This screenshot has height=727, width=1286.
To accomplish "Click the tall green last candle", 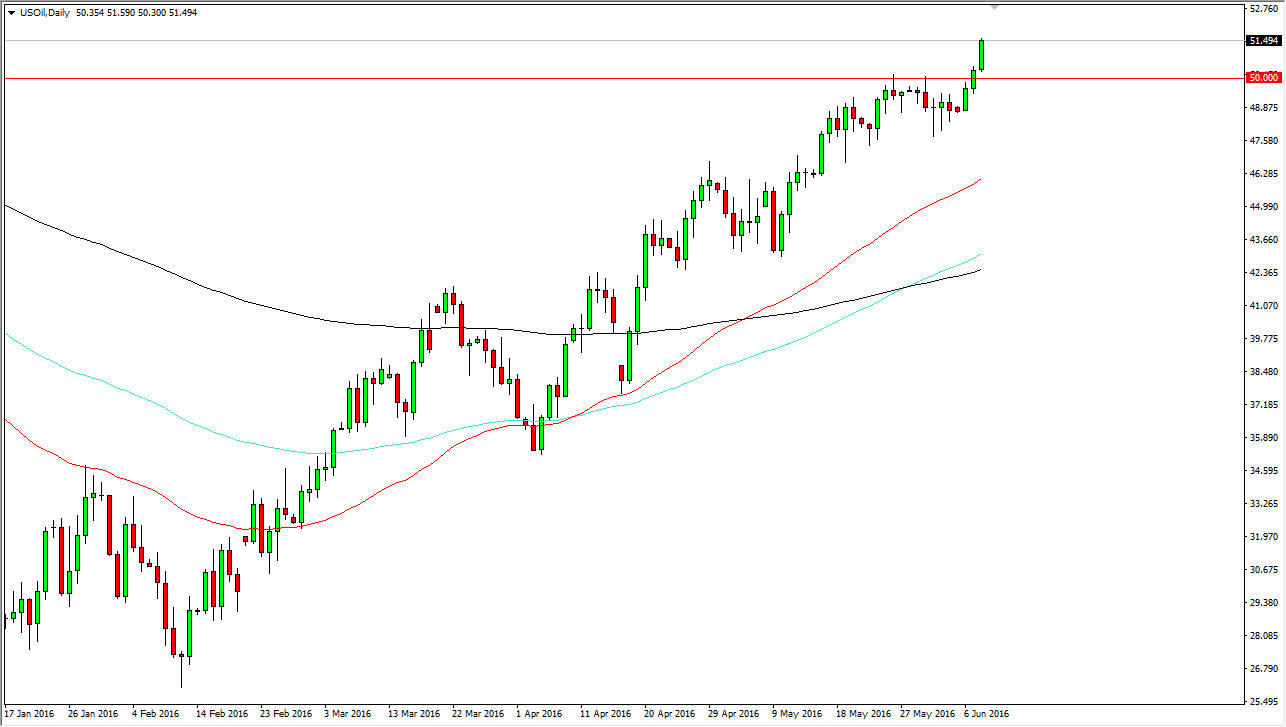I will tap(981, 55).
